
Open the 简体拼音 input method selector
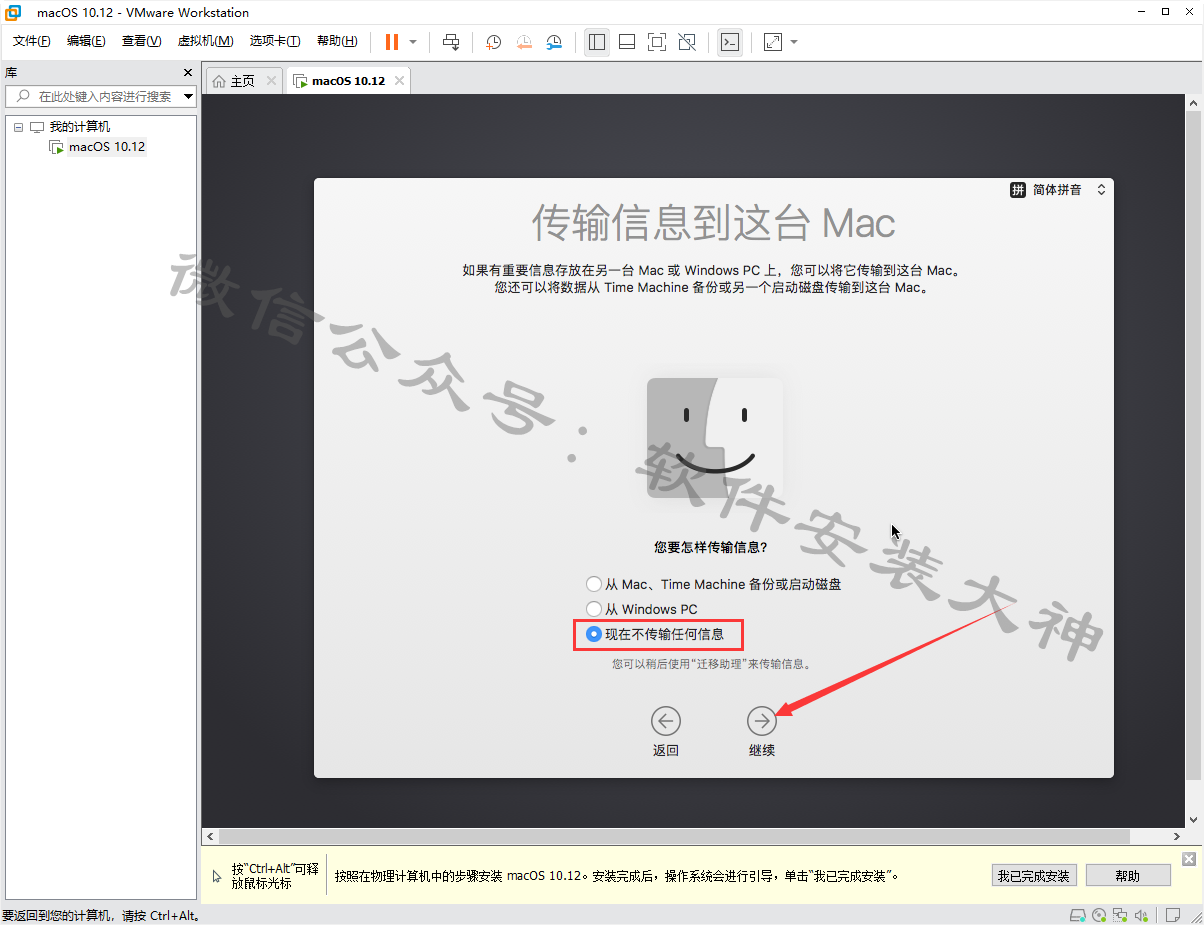(x=1058, y=190)
